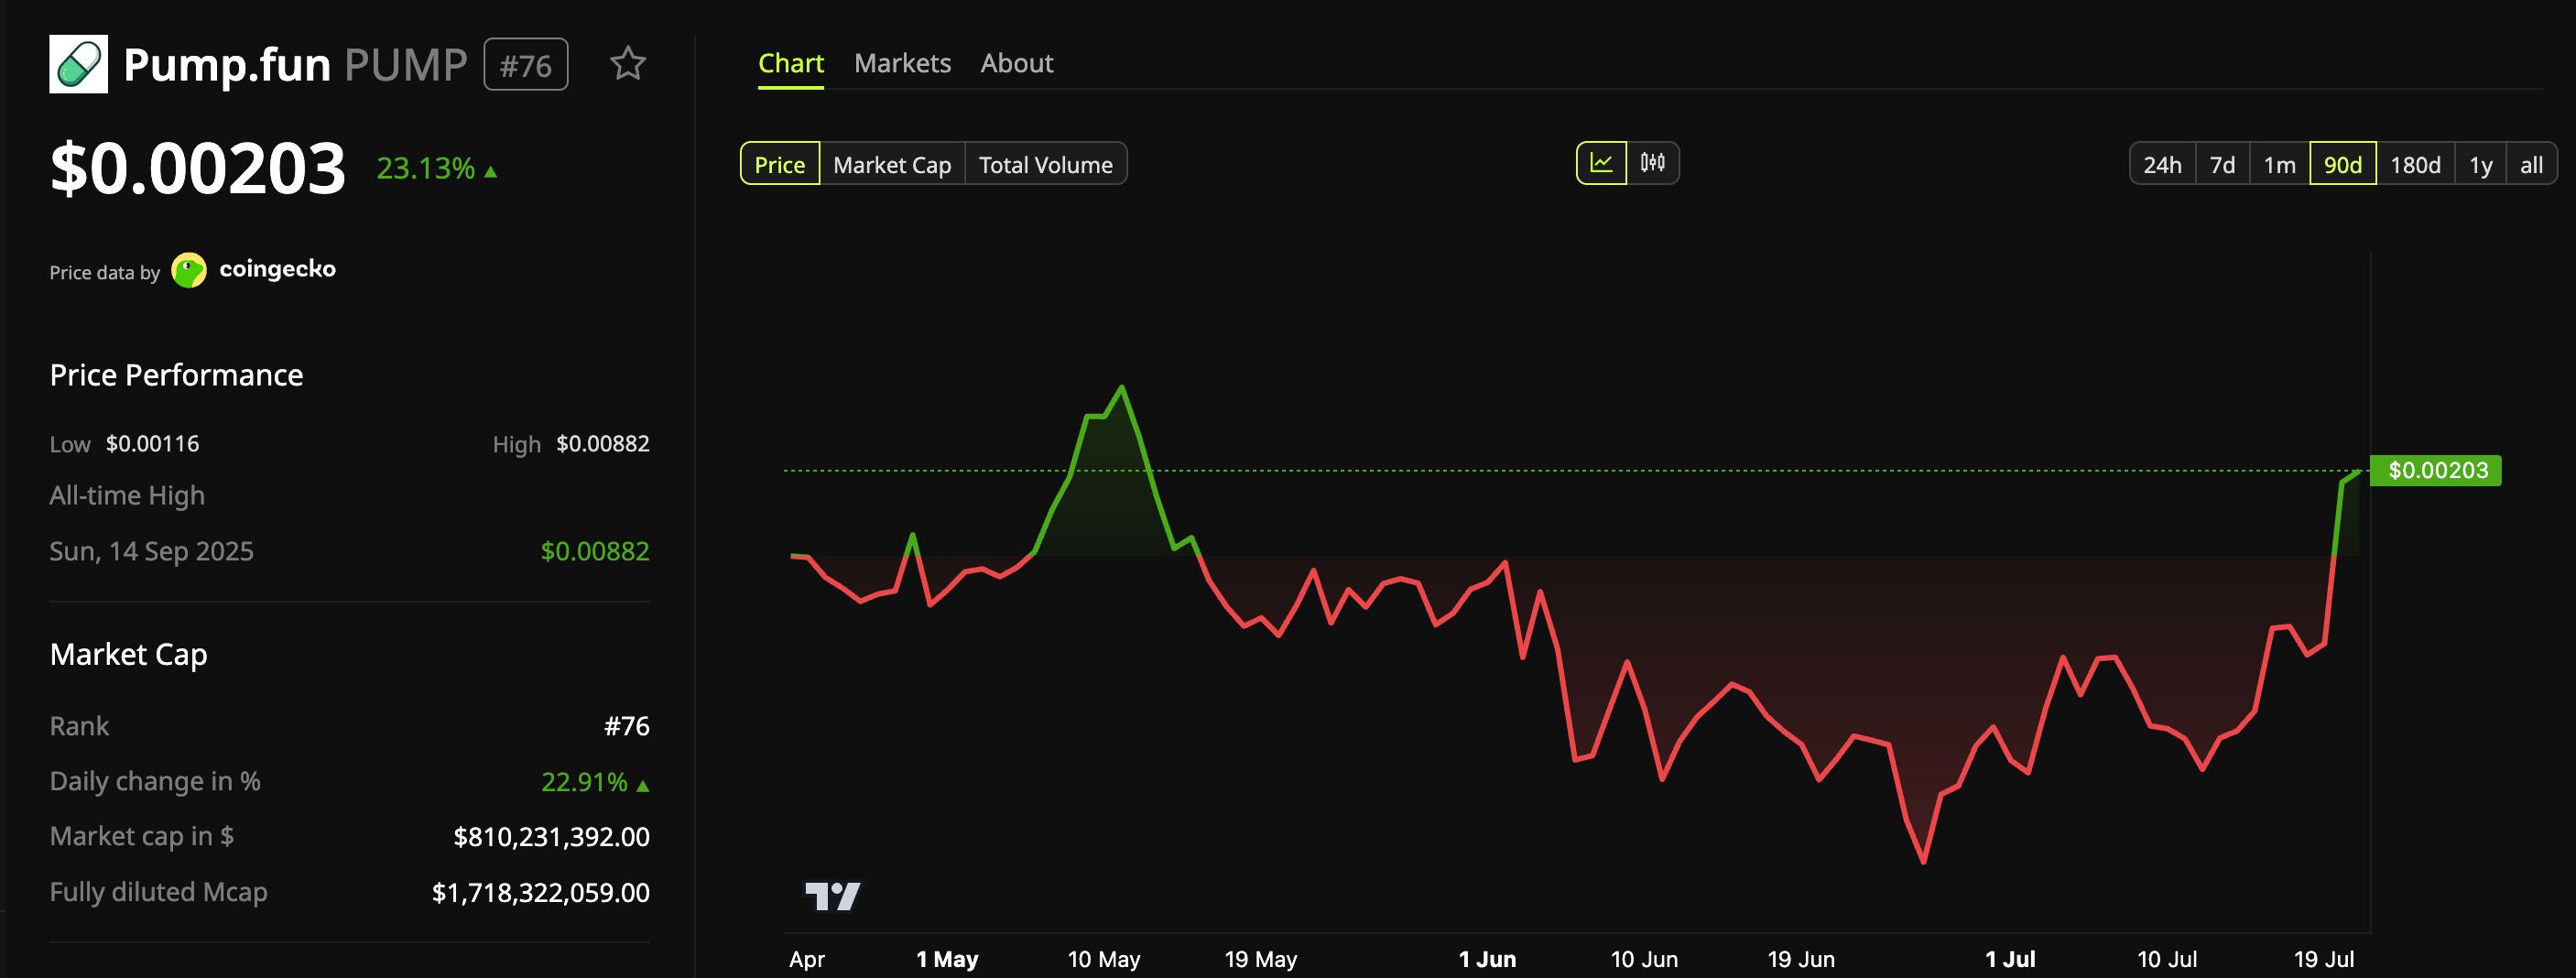Set chart range to 1m
Image resolution: width=2576 pixels, height=978 pixels.
[x=2279, y=164]
